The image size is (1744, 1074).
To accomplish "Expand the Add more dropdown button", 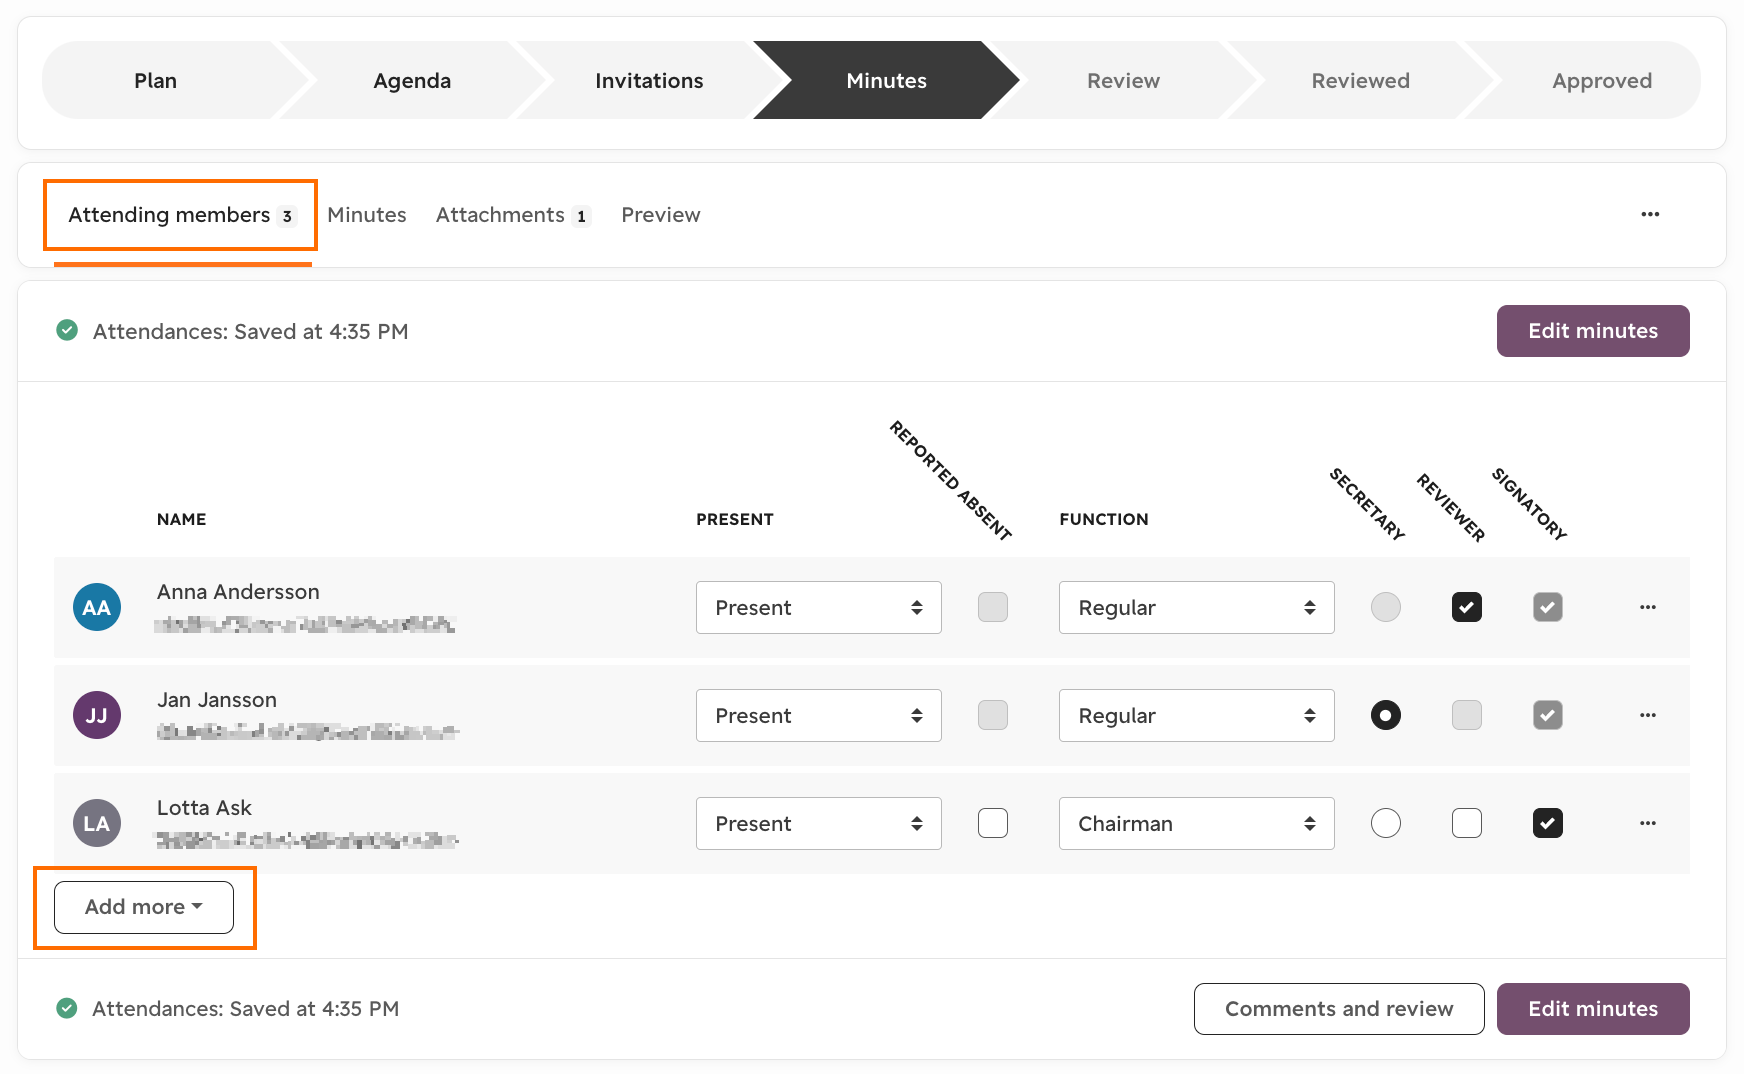I will [144, 907].
